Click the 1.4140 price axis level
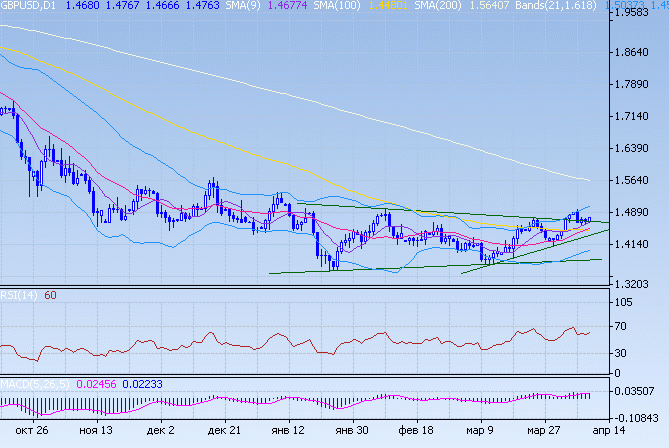This screenshot has height=448, width=669. click(636, 244)
